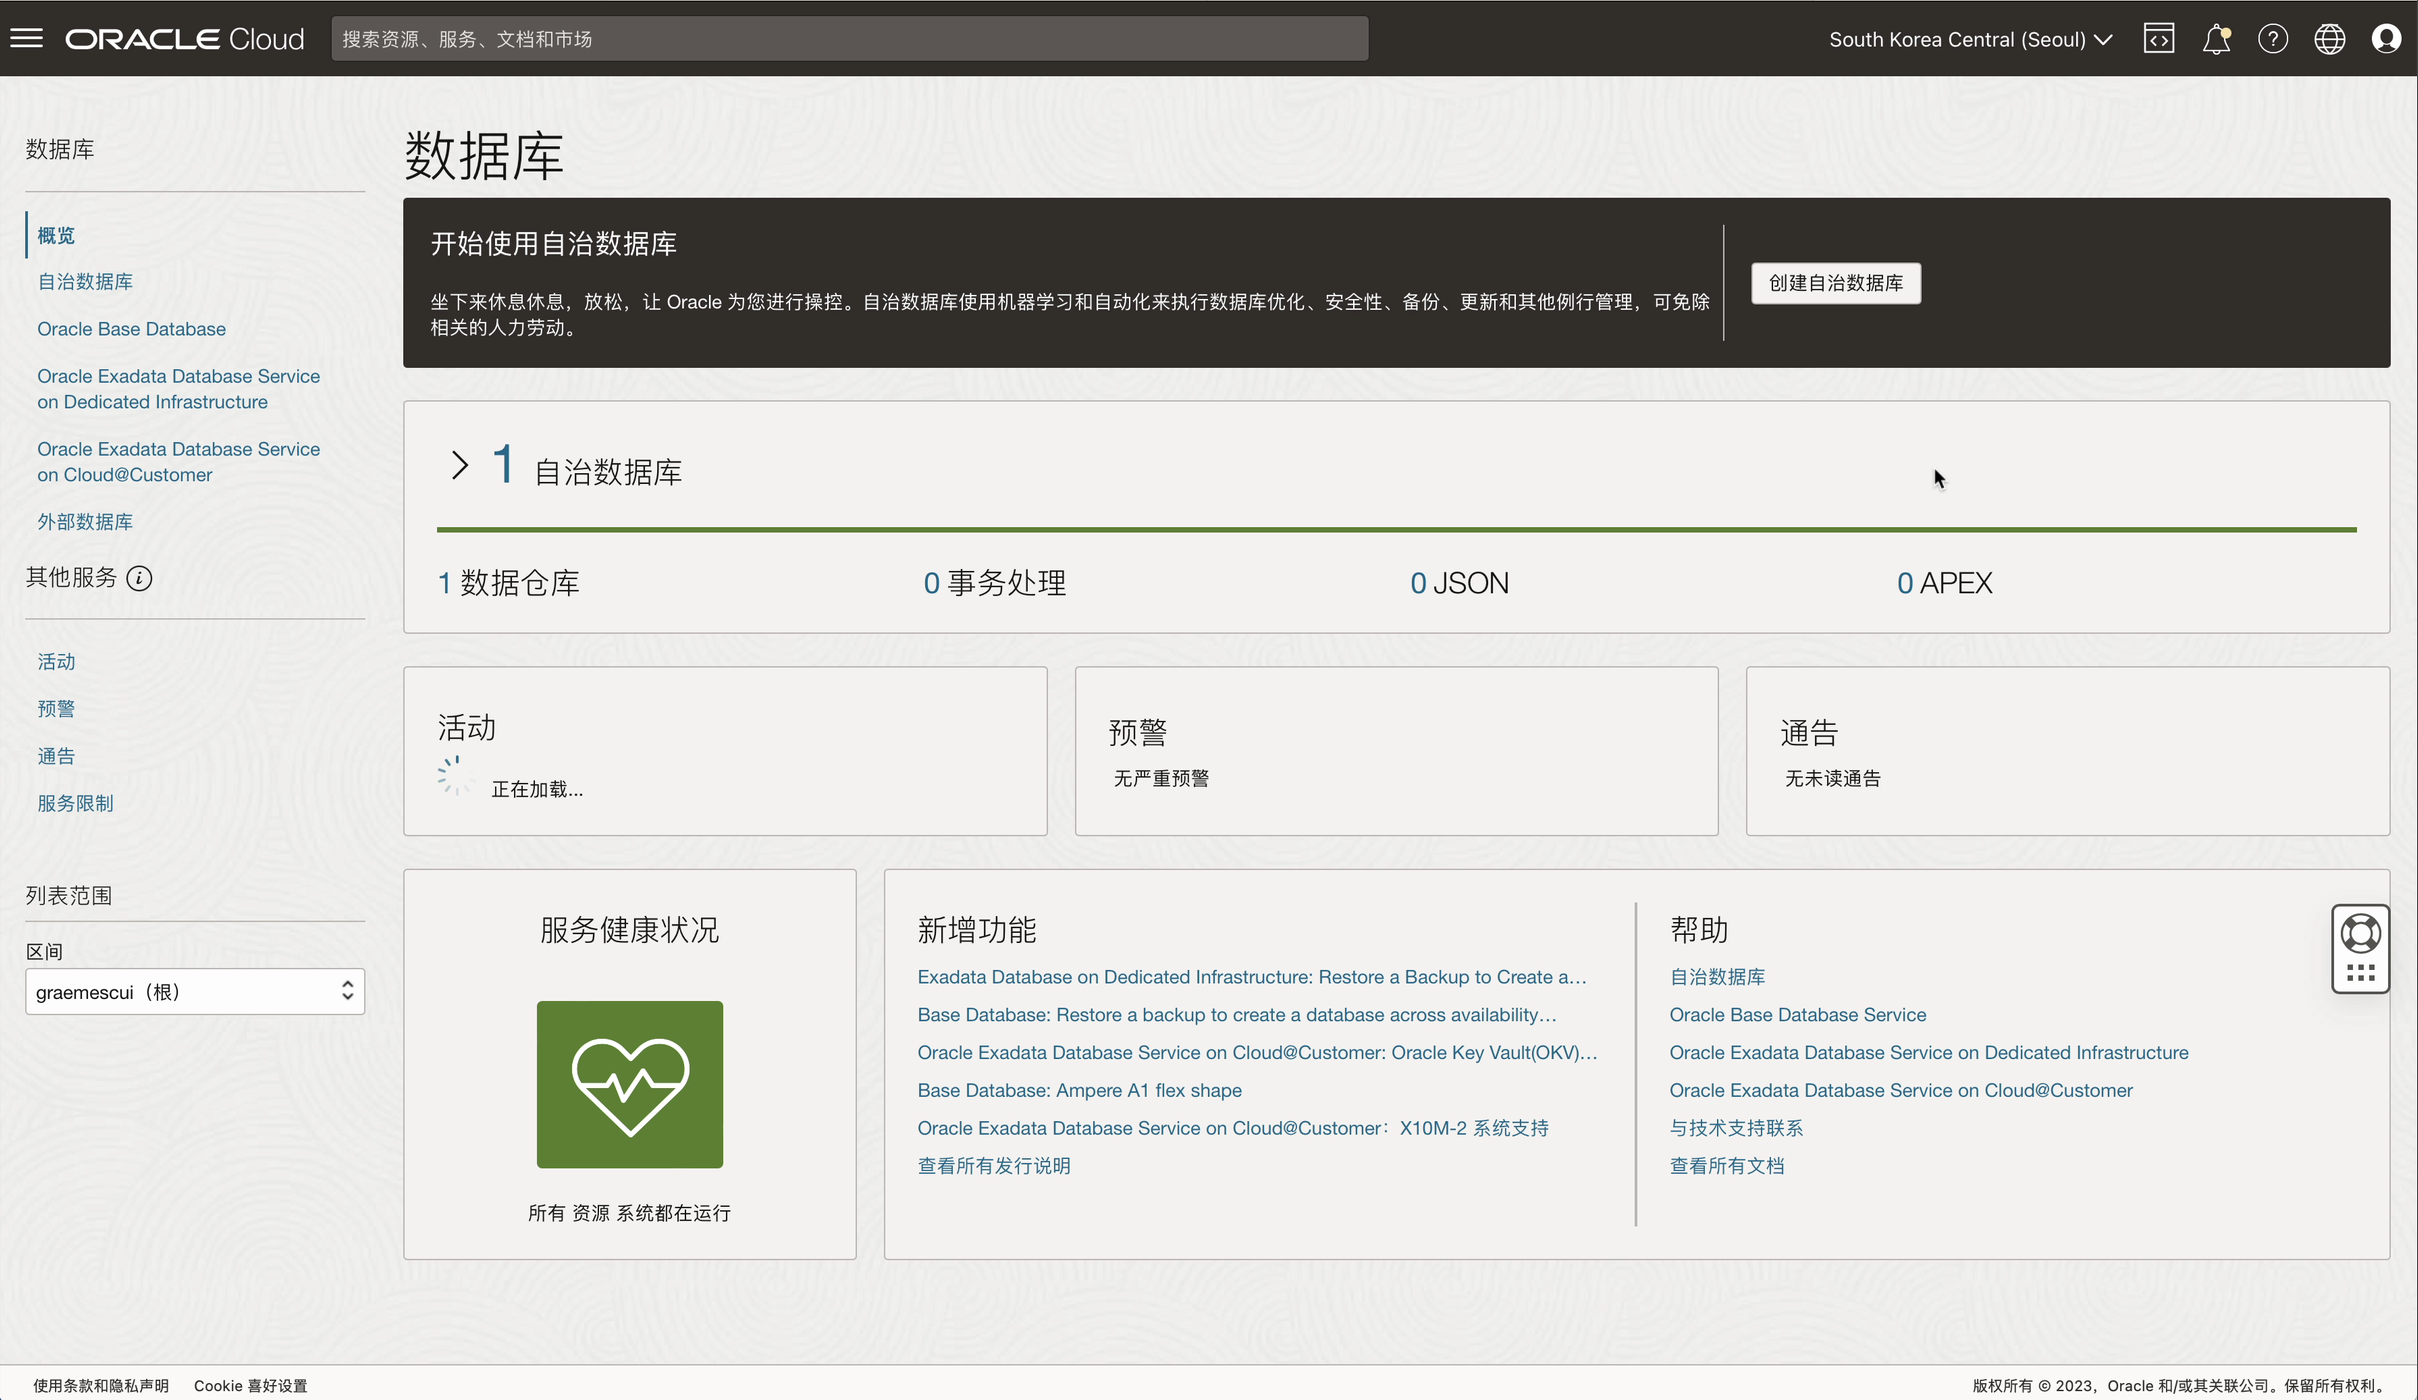Open the Exadata Dedicated Infrastructure Restore a Backup release note
Screen dimensions: 2418x1400
point(1252,977)
